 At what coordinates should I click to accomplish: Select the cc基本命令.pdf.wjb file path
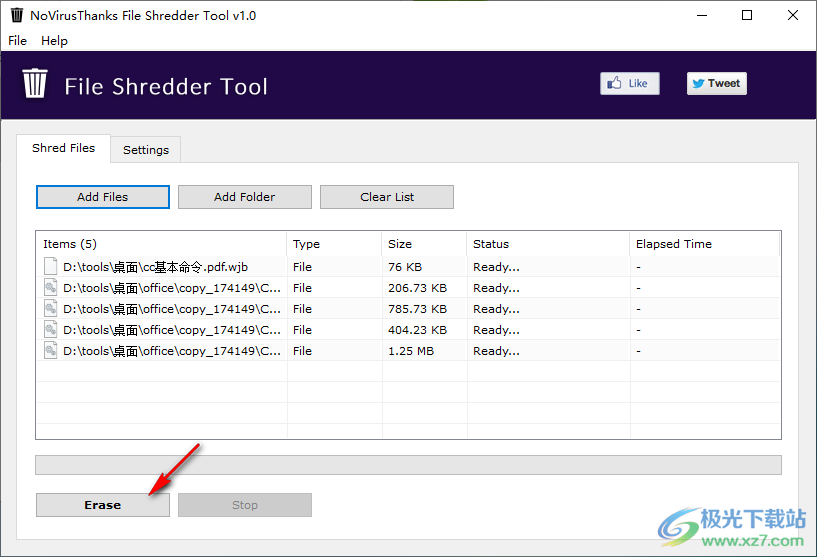155,267
